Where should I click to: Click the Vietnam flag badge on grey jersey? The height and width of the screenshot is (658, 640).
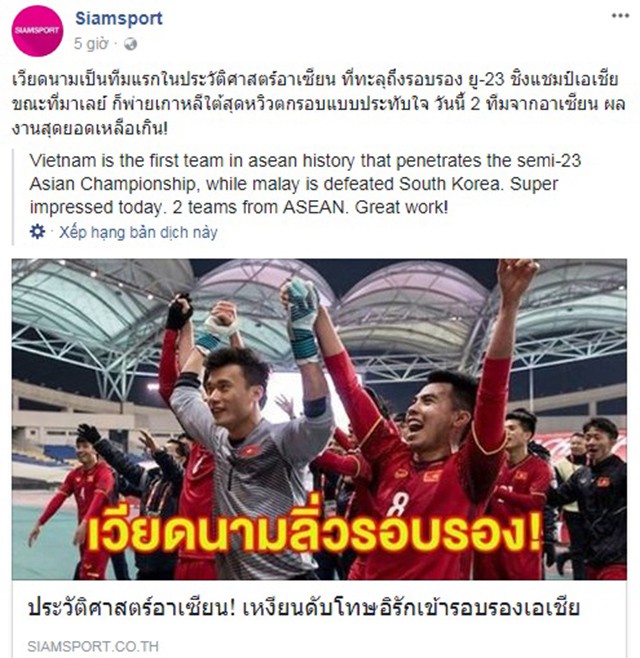pos(251,452)
